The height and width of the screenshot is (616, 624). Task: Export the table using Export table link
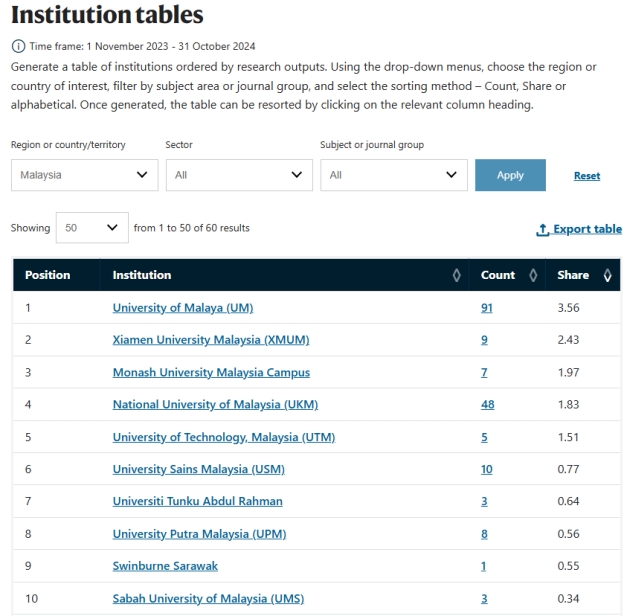[579, 229]
